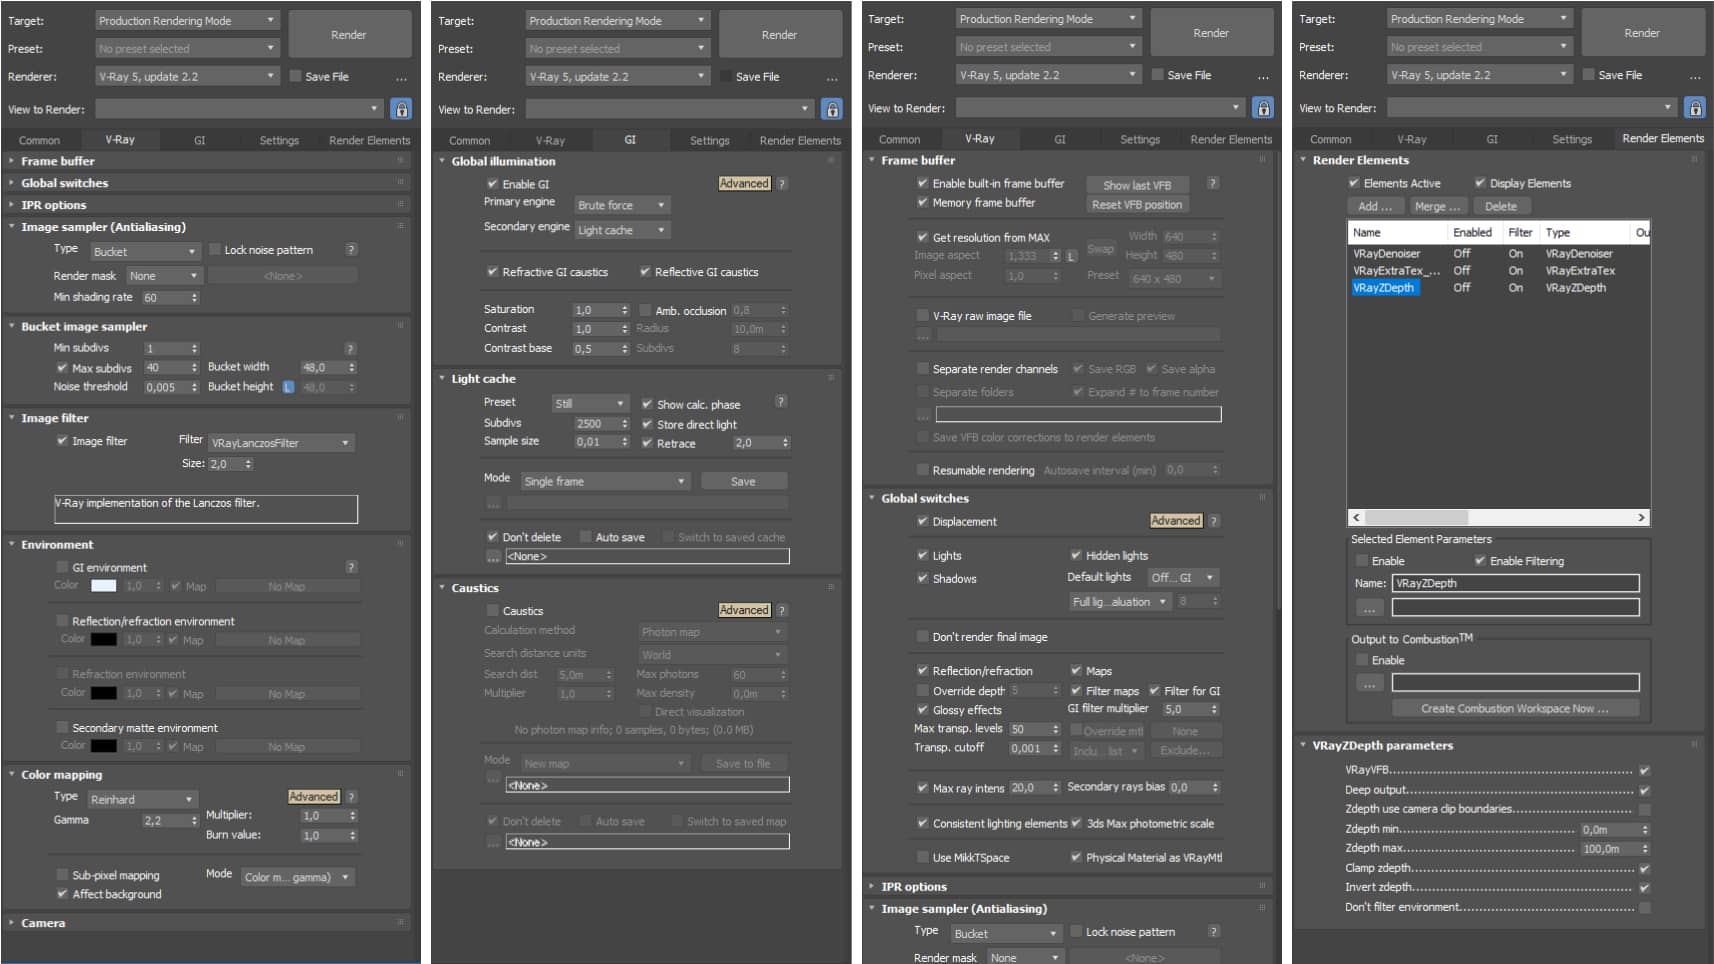Image resolution: width=1714 pixels, height=964 pixels.
Task: Browse Light cache auto save file path
Action: [493, 556]
